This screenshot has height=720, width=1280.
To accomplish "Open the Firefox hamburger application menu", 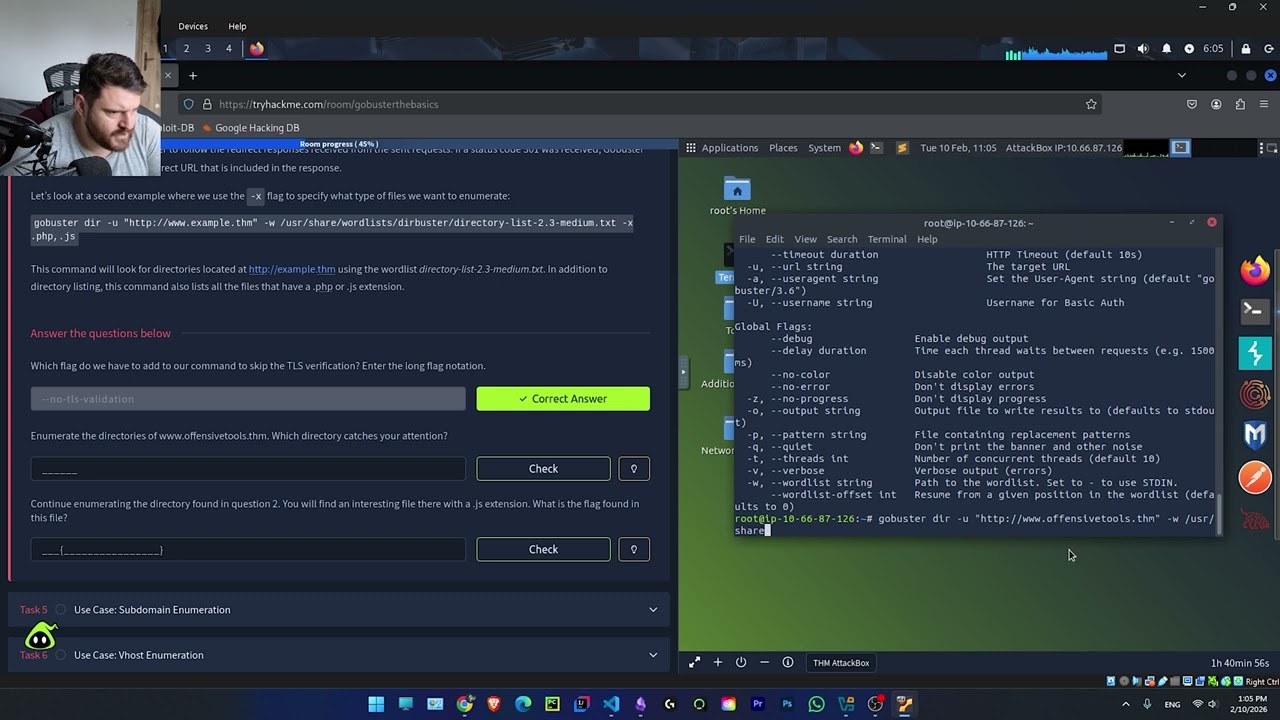I will point(1265,104).
